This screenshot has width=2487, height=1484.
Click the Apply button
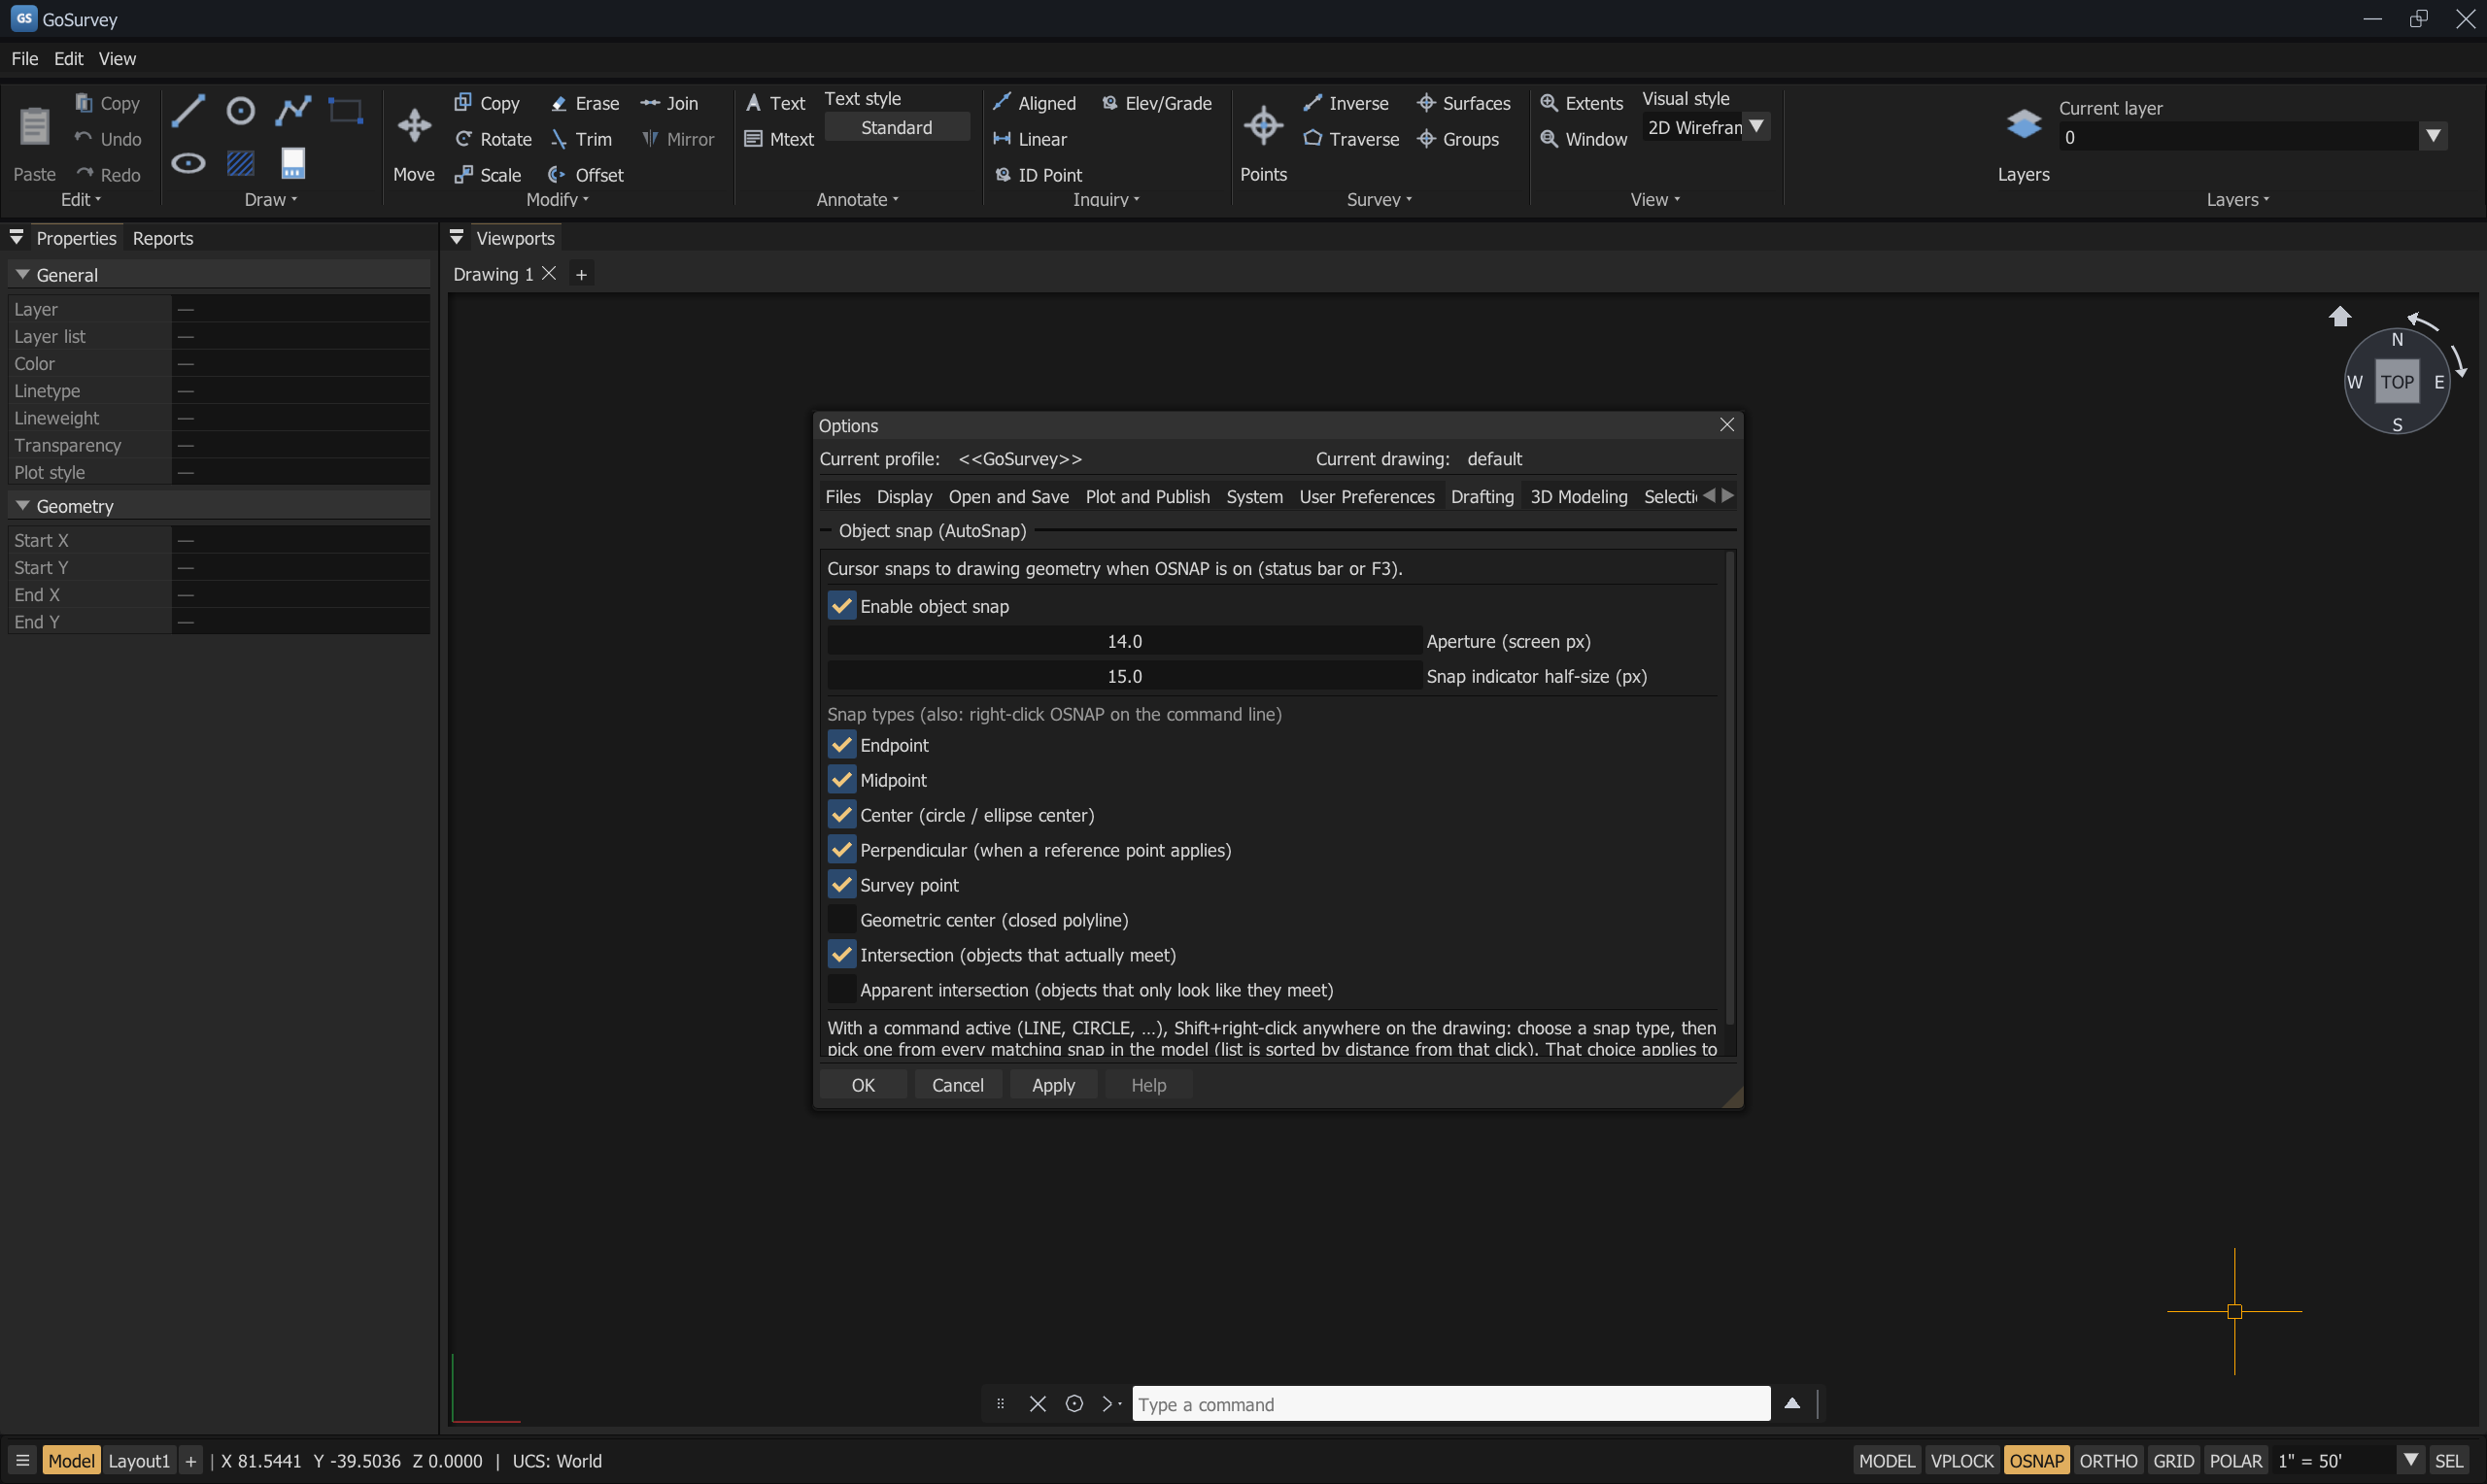coord(1053,1085)
